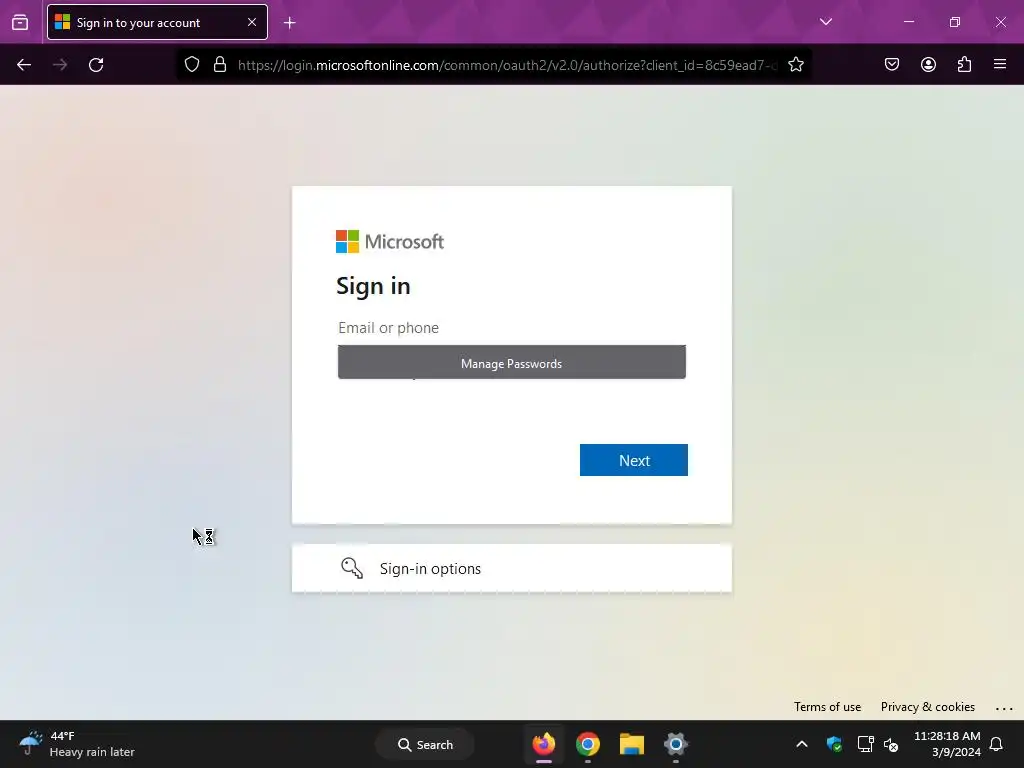Restore down the Firefox window
The image size is (1024, 768).
click(955, 22)
